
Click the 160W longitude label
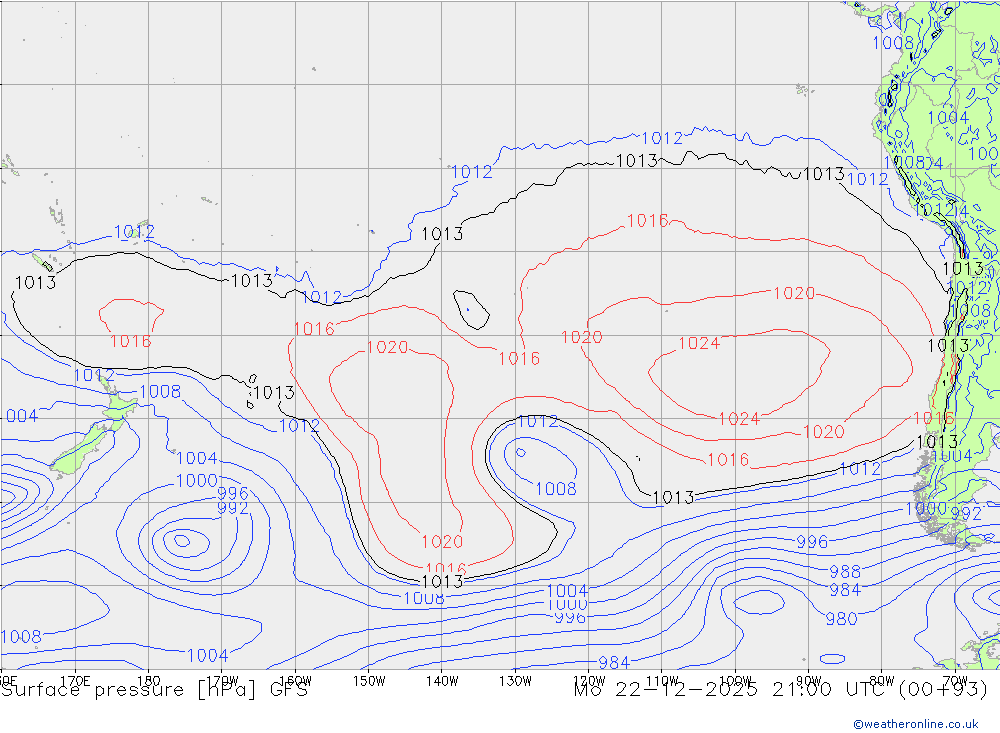[x=295, y=681]
